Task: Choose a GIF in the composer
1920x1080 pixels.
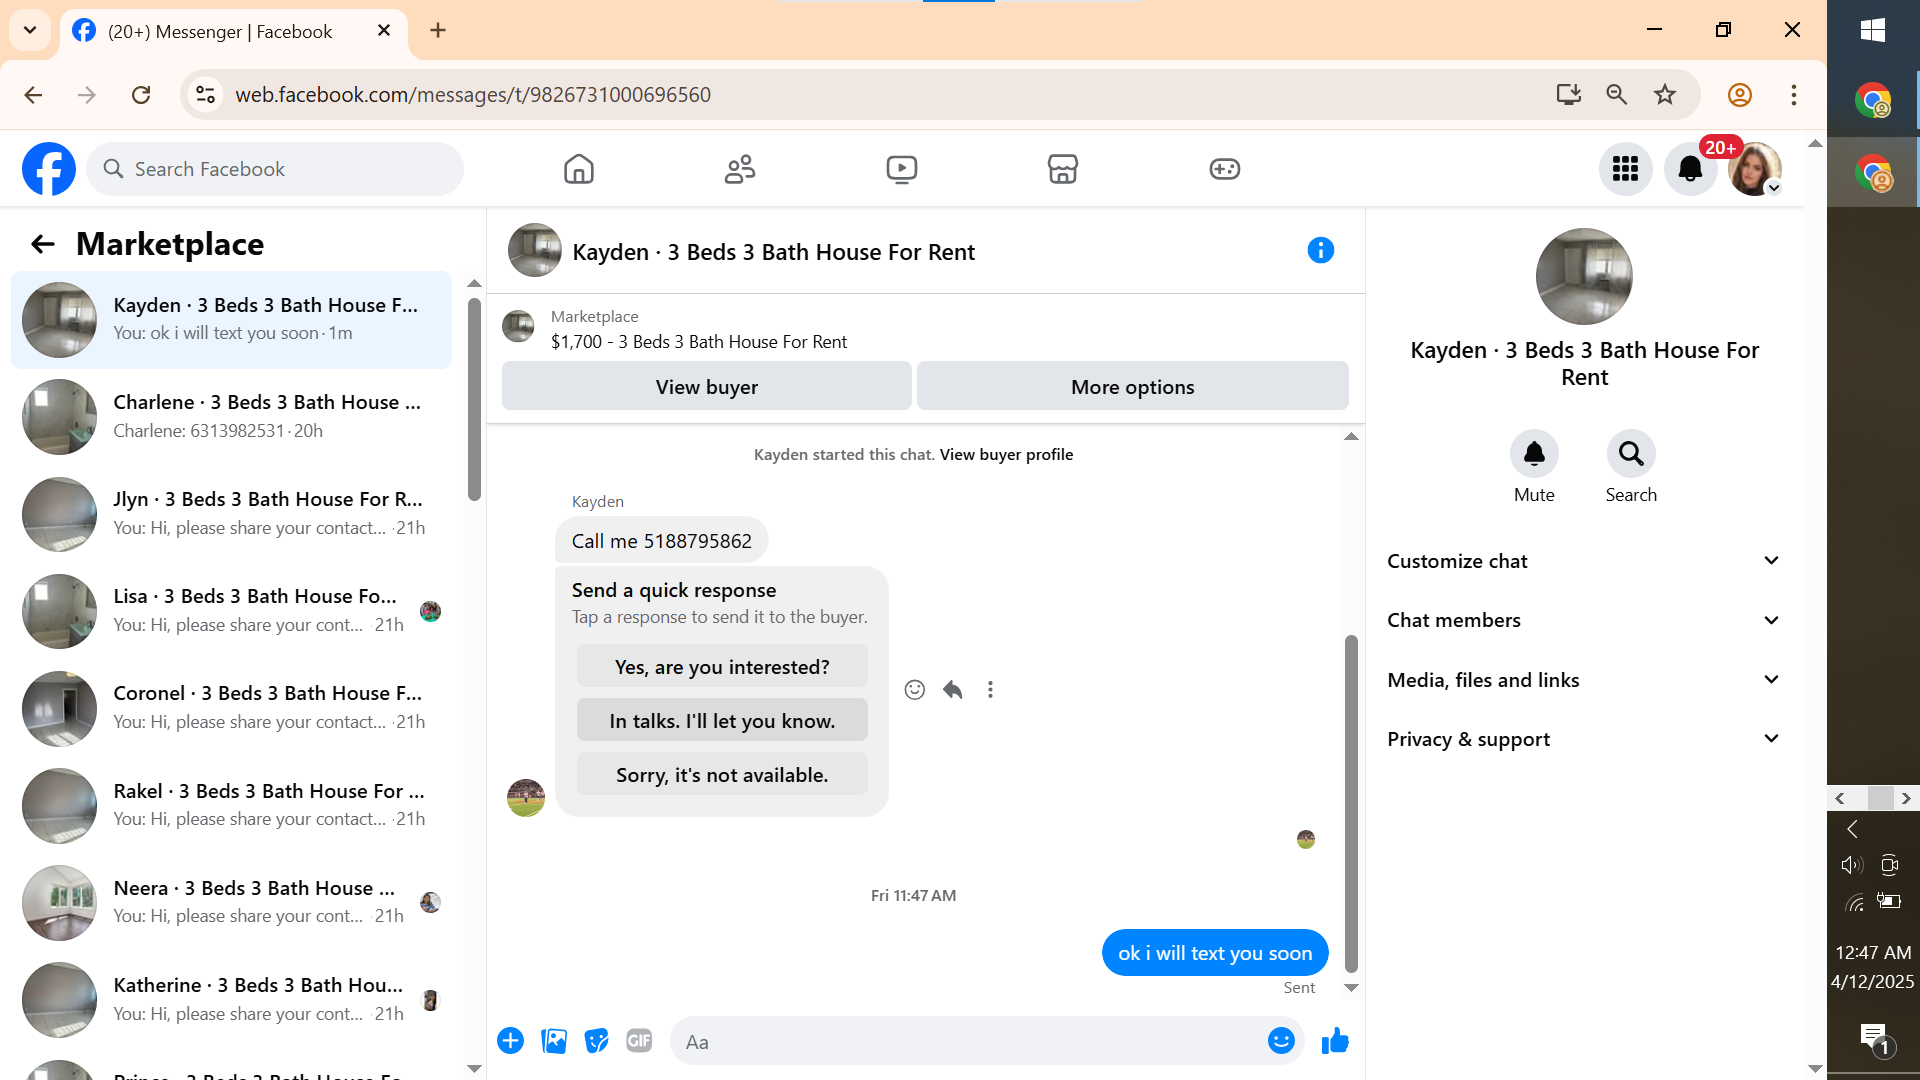Action: 639,1041
